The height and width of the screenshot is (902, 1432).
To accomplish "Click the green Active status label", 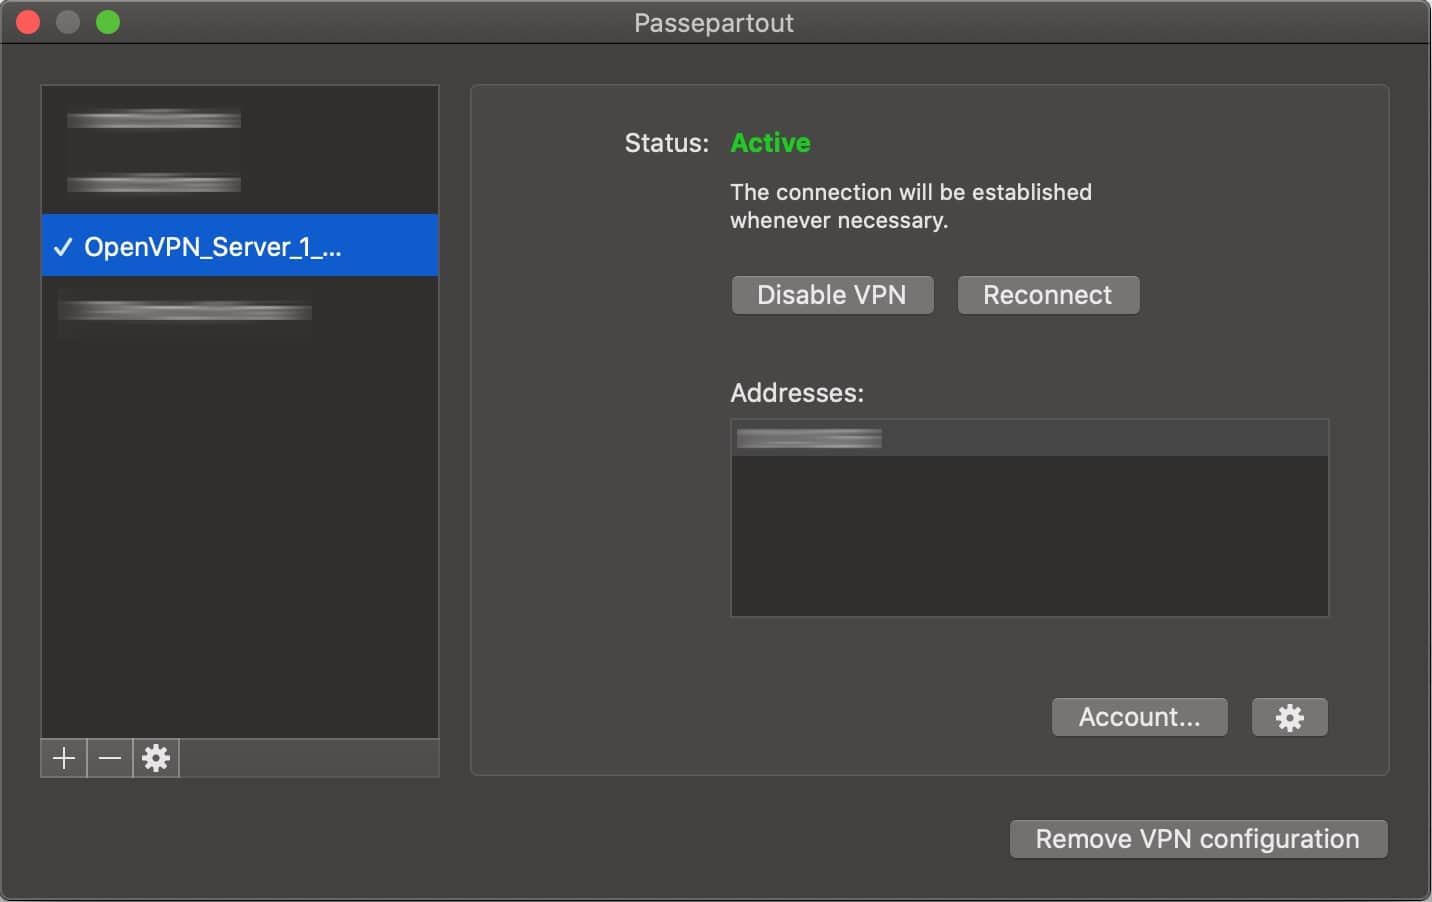I will point(770,143).
